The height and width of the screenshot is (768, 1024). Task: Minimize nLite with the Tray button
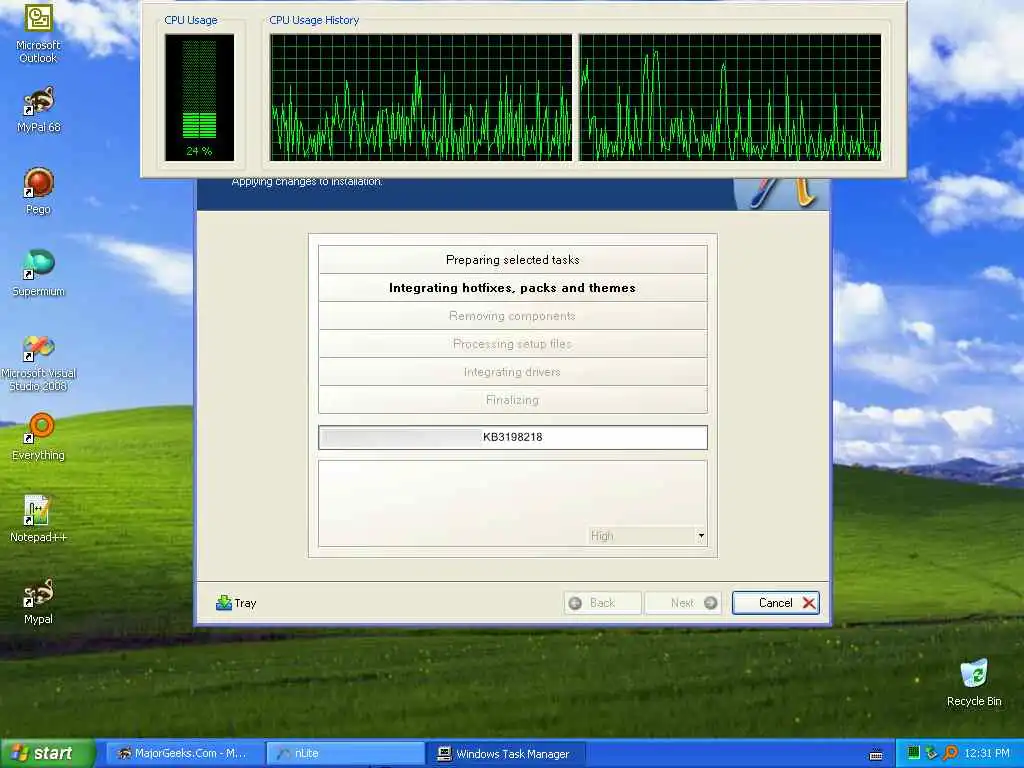coord(236,603)
